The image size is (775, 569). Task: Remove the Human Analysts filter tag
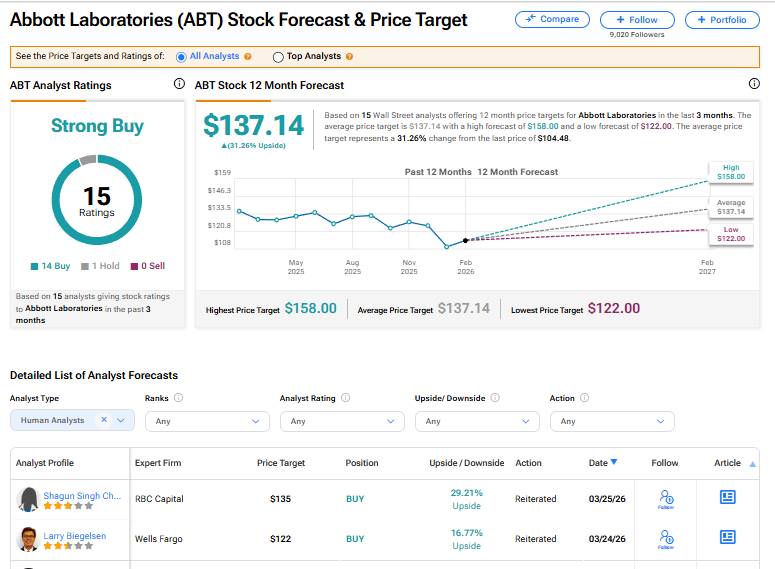click(x=104, y=421)
